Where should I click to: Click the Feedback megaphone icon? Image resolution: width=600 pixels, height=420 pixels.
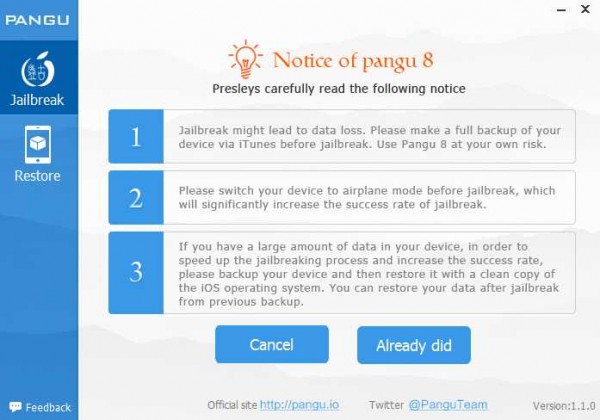click(13, 407)
